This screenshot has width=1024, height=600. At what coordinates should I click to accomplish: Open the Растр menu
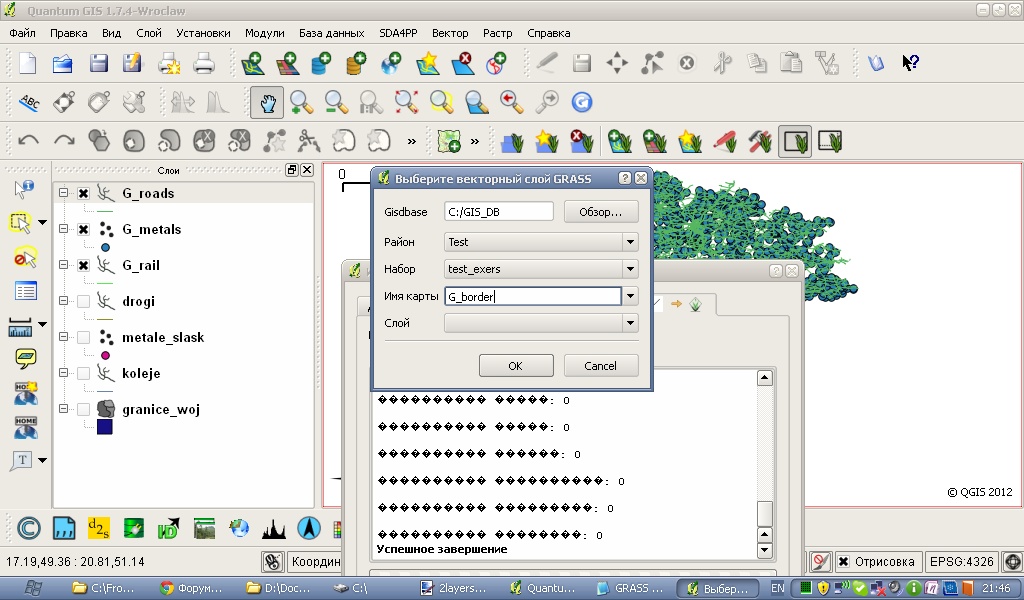(497, 33)
